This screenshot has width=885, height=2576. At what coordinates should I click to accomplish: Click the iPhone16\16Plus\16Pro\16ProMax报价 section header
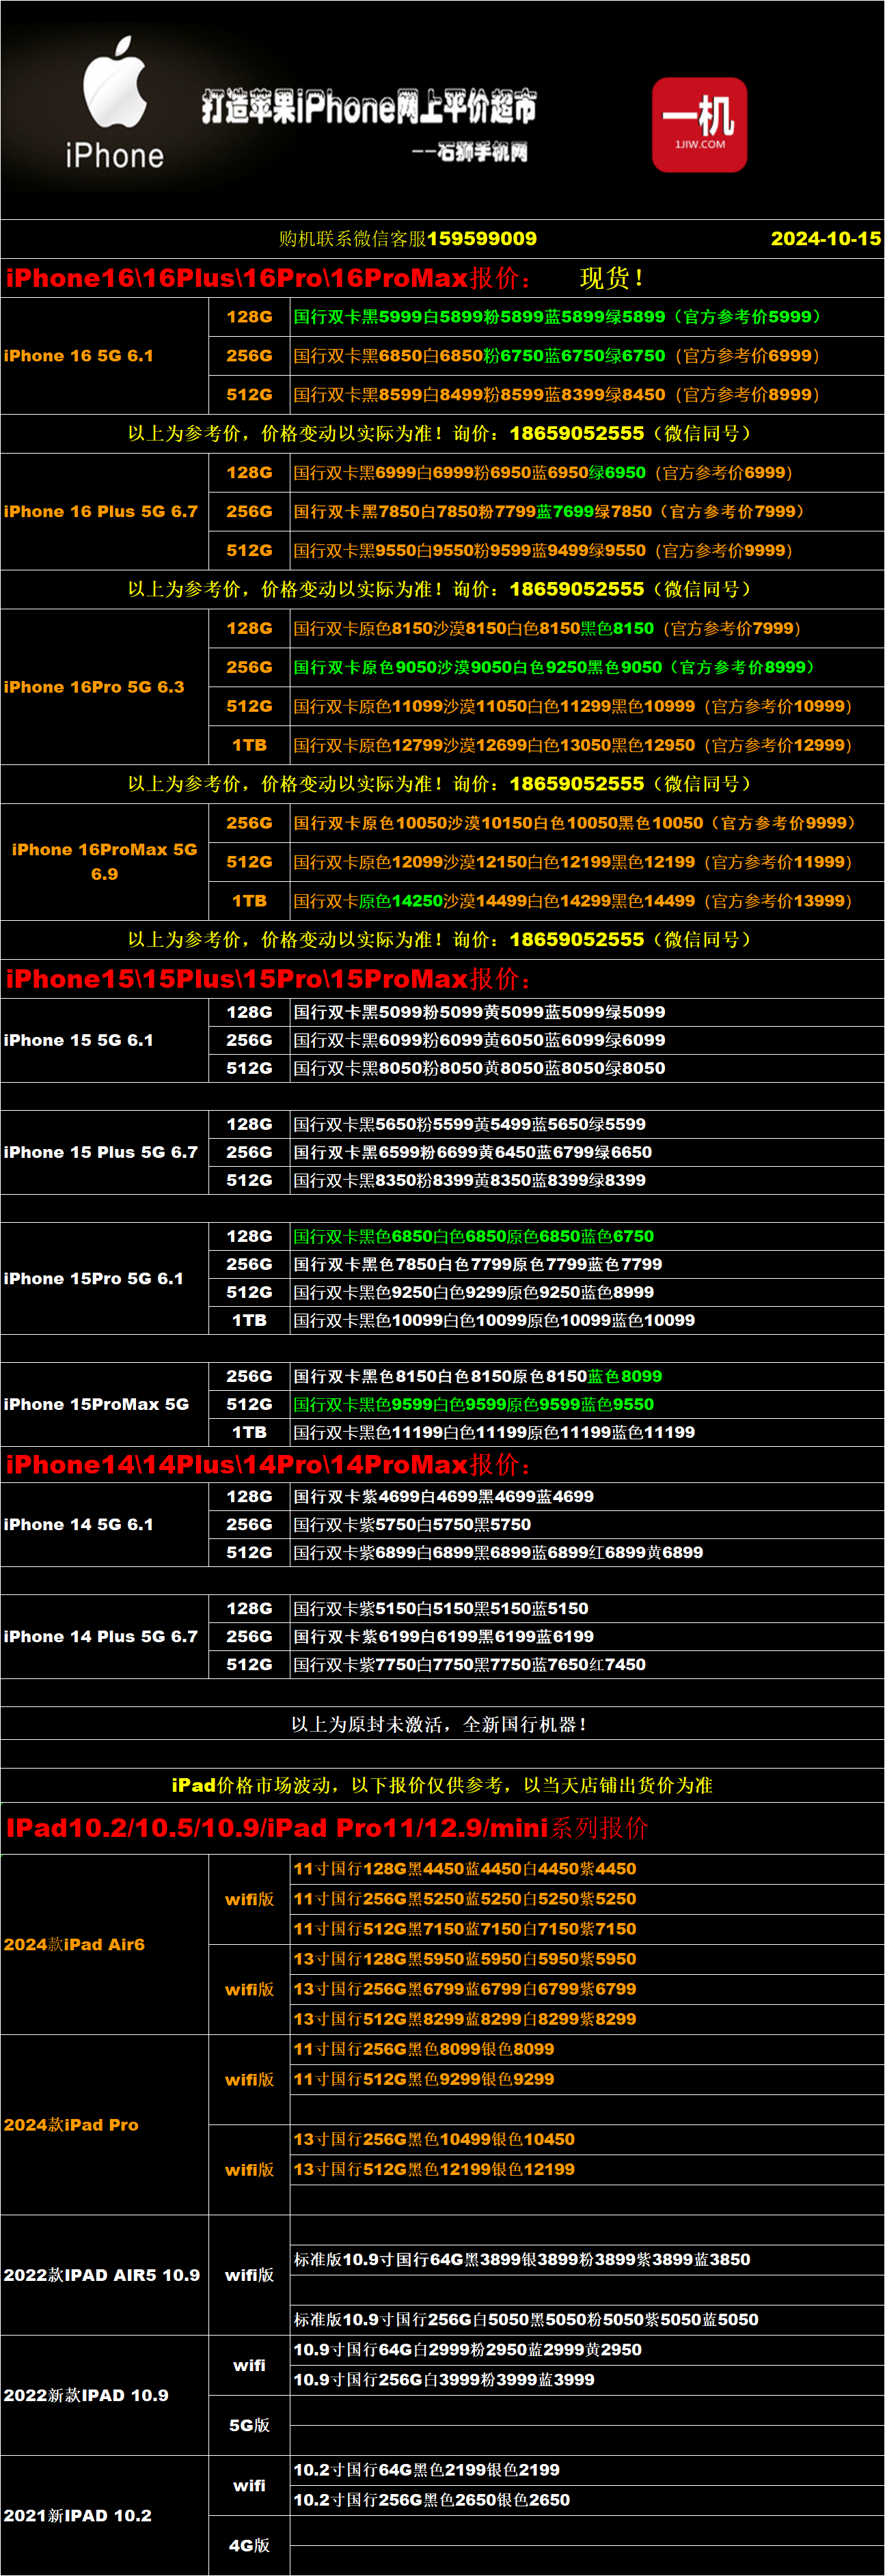coord(269,278)
